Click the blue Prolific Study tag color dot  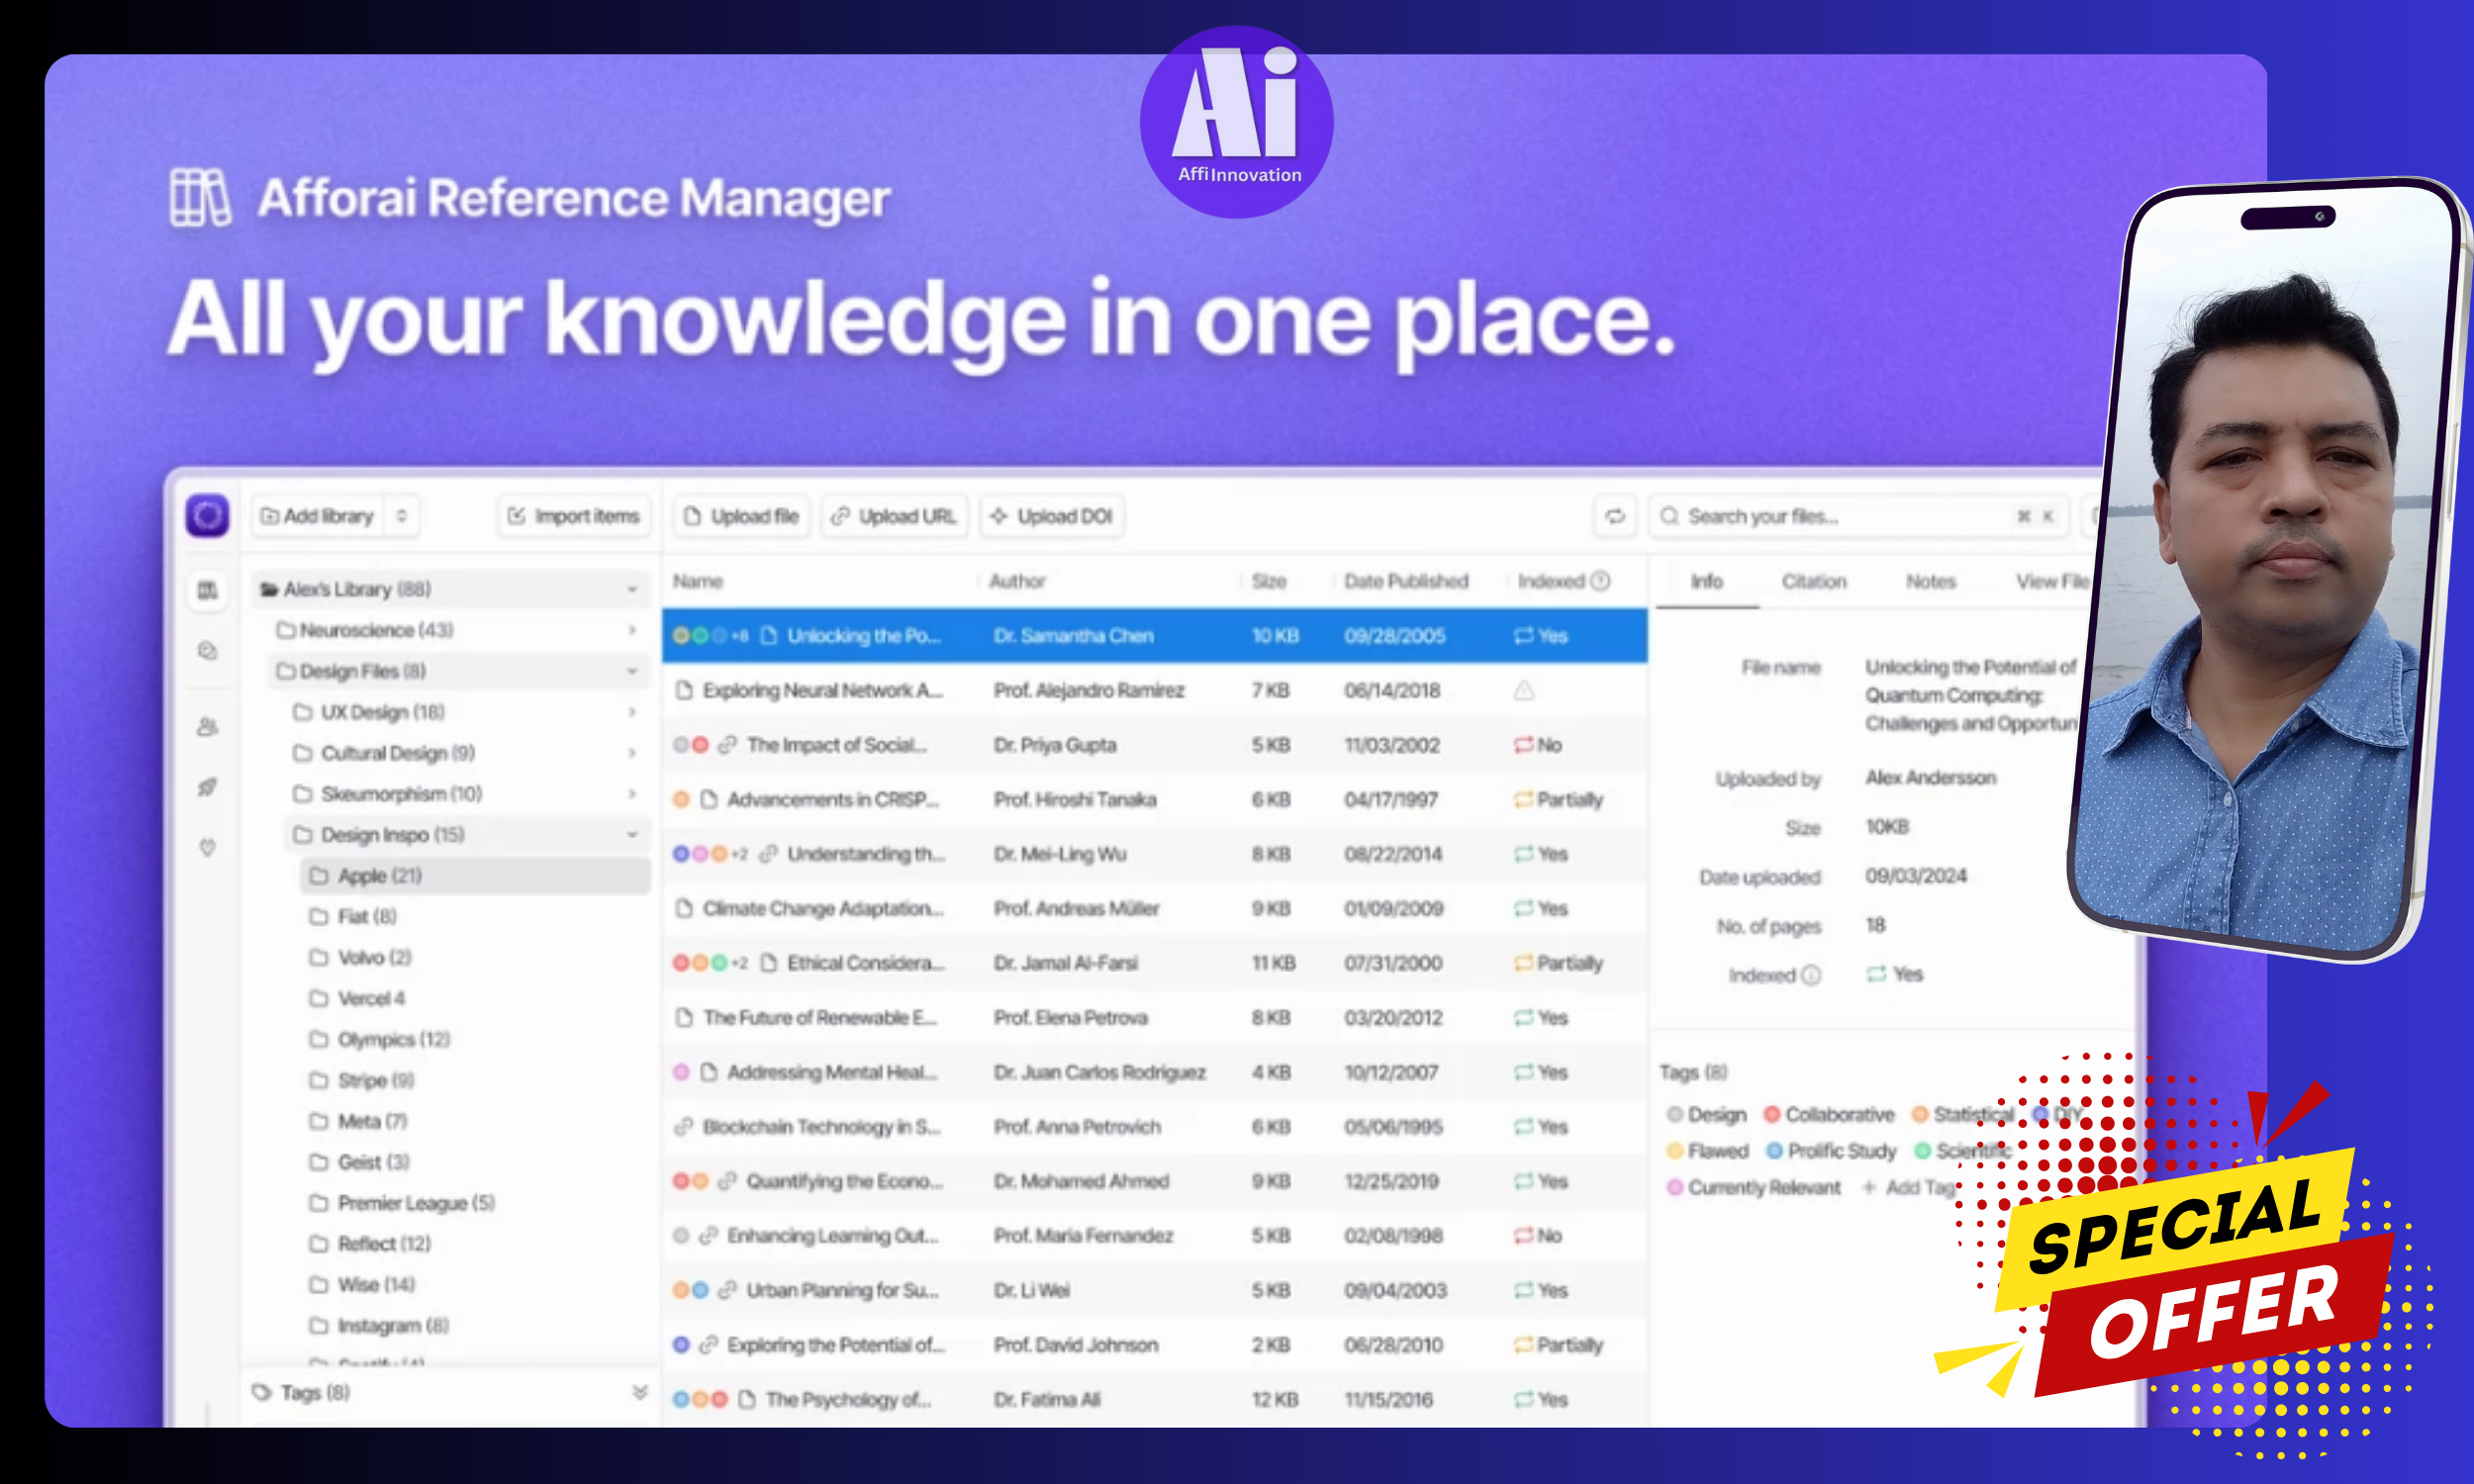pyautogui.click(x=1774, y=1151)
